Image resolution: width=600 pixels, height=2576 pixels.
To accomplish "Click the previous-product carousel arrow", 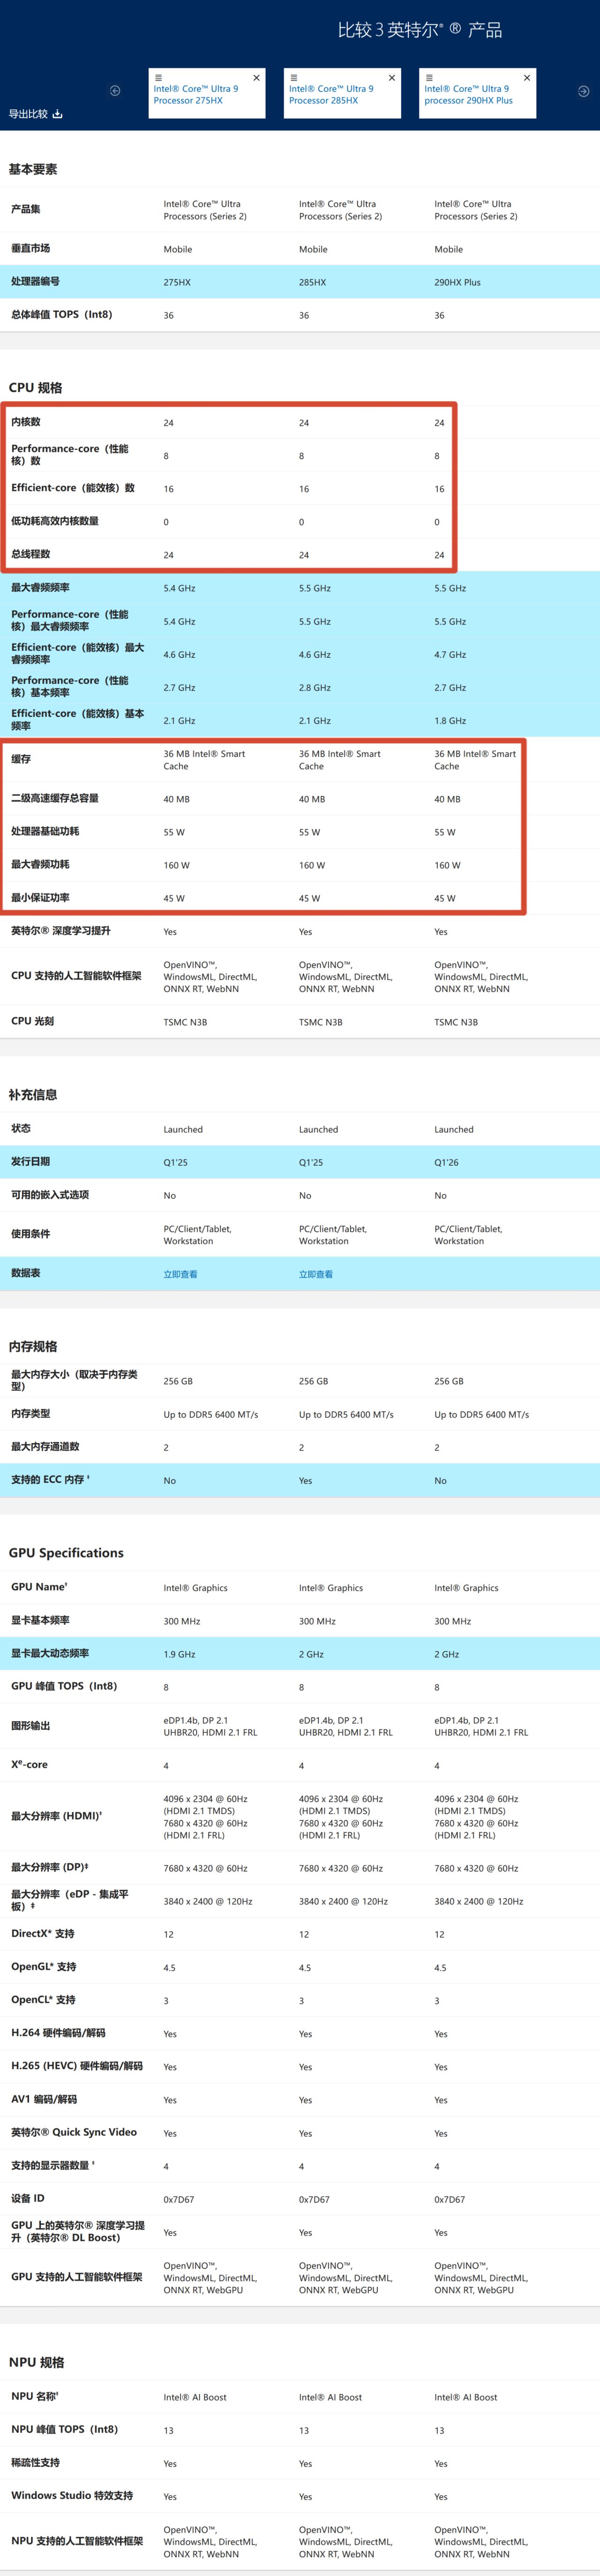I will [x=115, y=91].
